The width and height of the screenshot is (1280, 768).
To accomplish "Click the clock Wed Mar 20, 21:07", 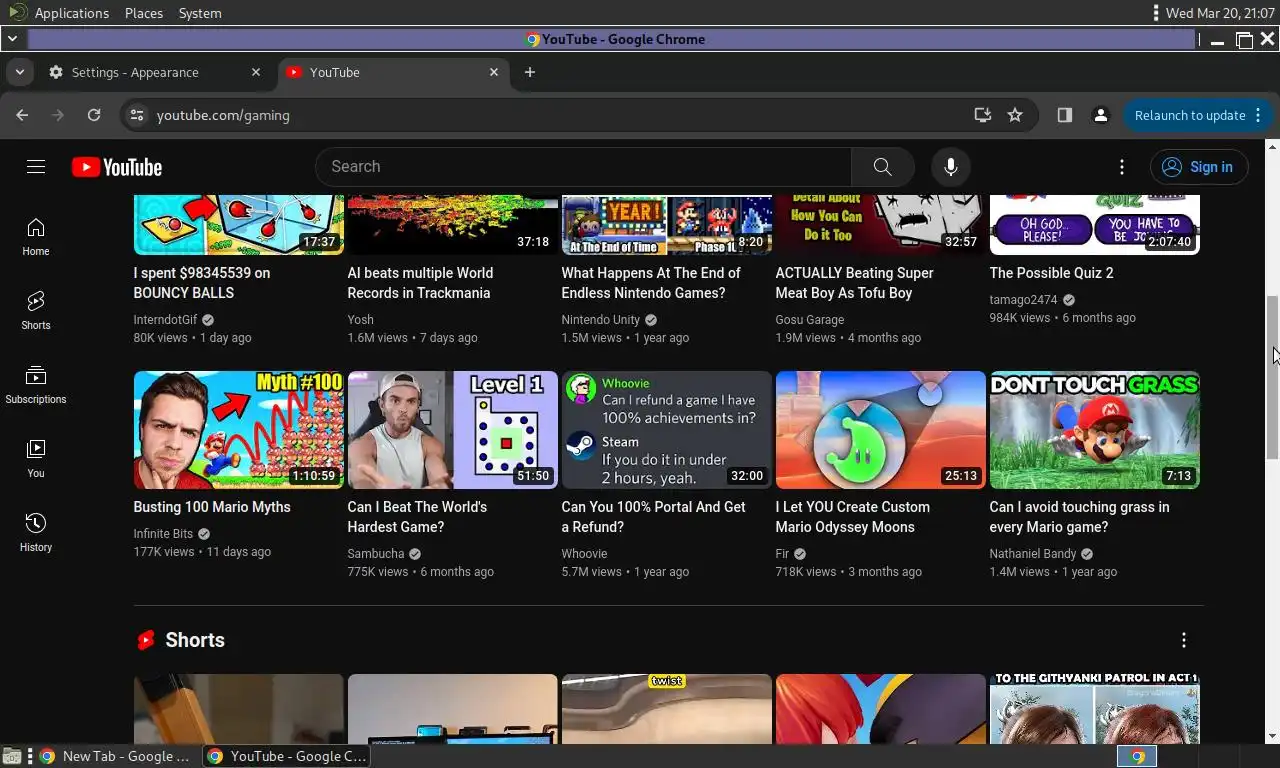I will (1220, 13).
